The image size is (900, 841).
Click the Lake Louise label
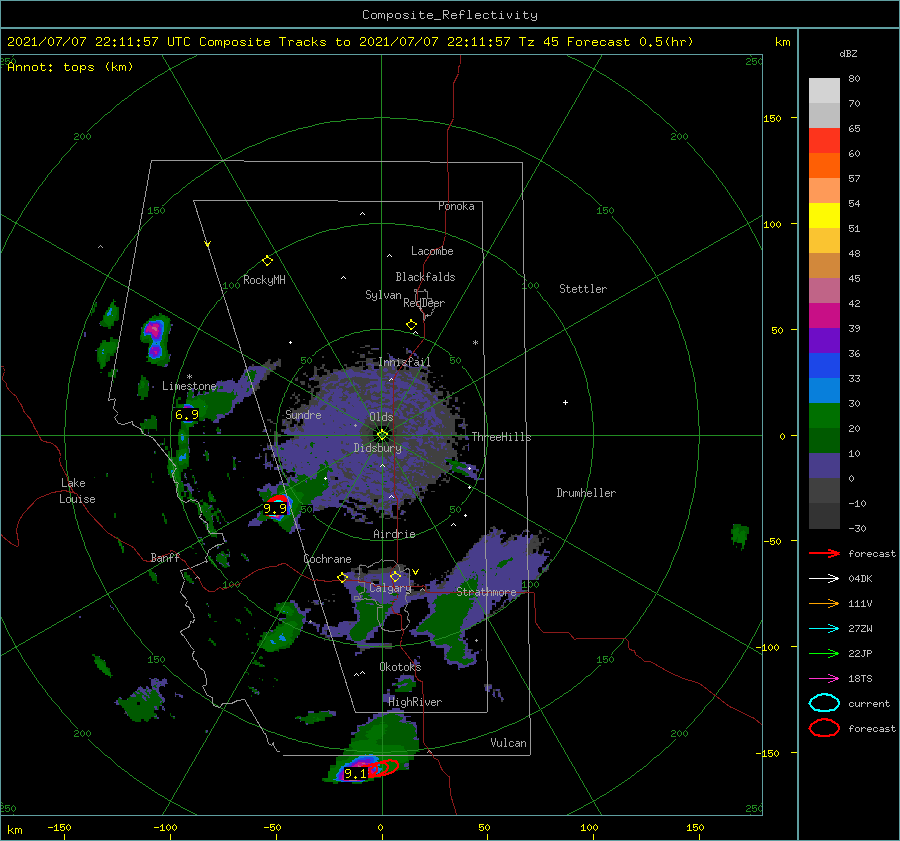pyautogui.click(x=77, y=491)
